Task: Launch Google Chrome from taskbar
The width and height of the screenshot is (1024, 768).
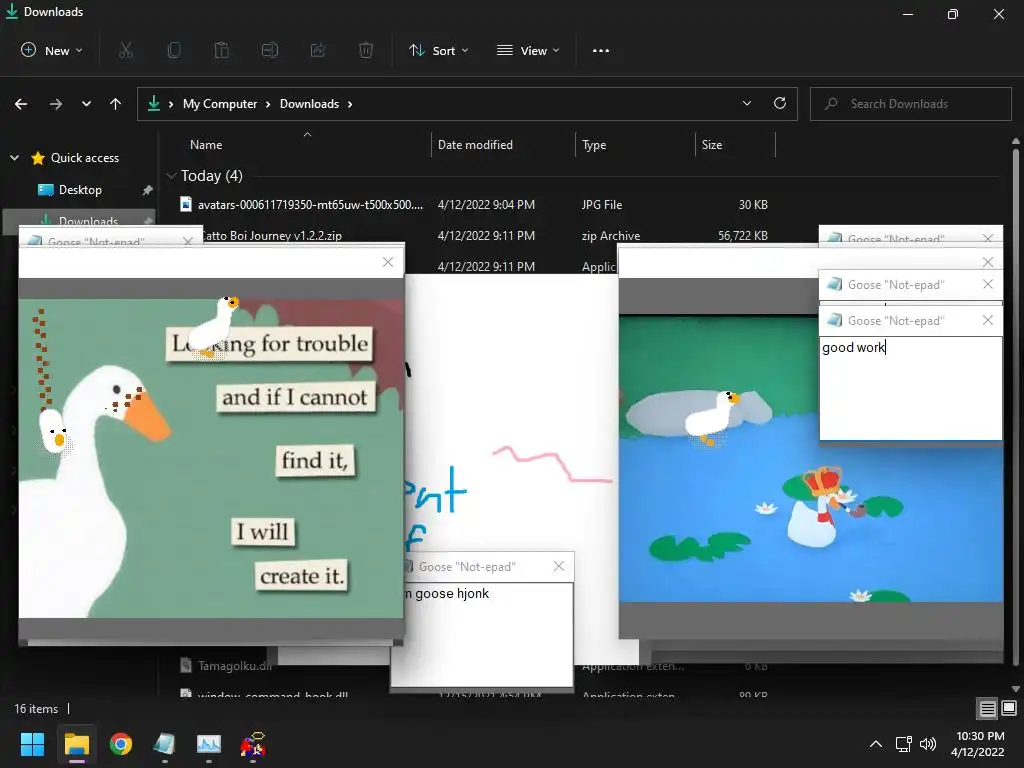Action: pyautogui.click(x=121, y=744)
